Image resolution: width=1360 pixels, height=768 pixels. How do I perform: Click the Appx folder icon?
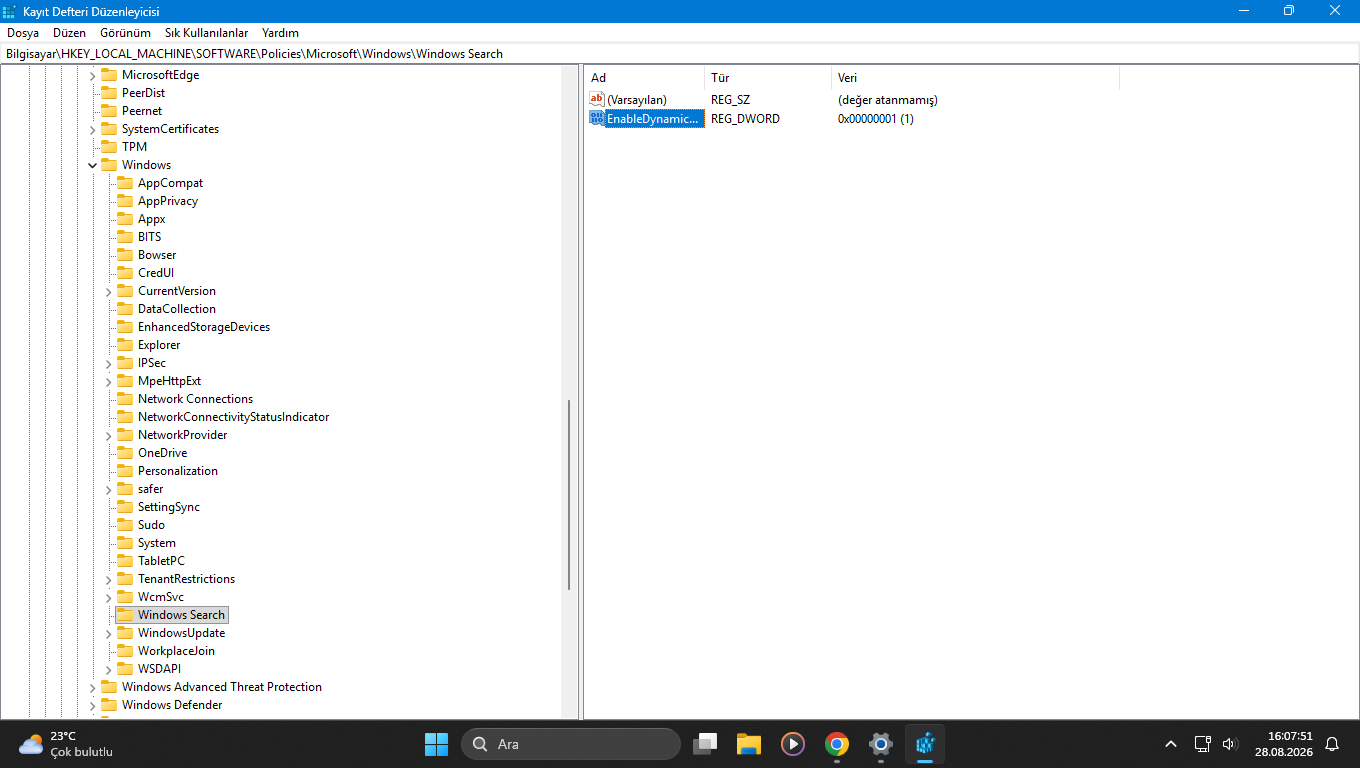click(124, 219)
